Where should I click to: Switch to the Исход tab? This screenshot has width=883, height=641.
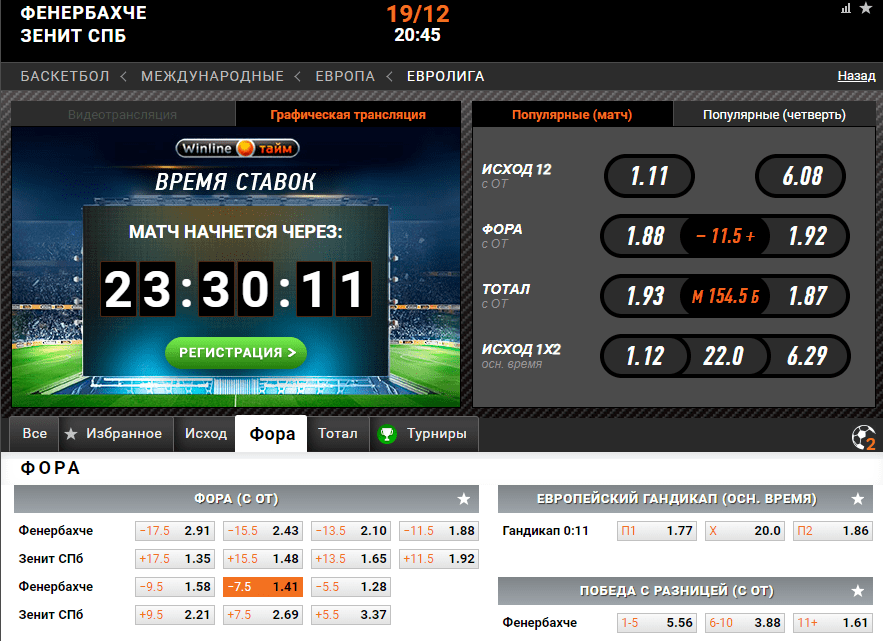pos(206,434)
